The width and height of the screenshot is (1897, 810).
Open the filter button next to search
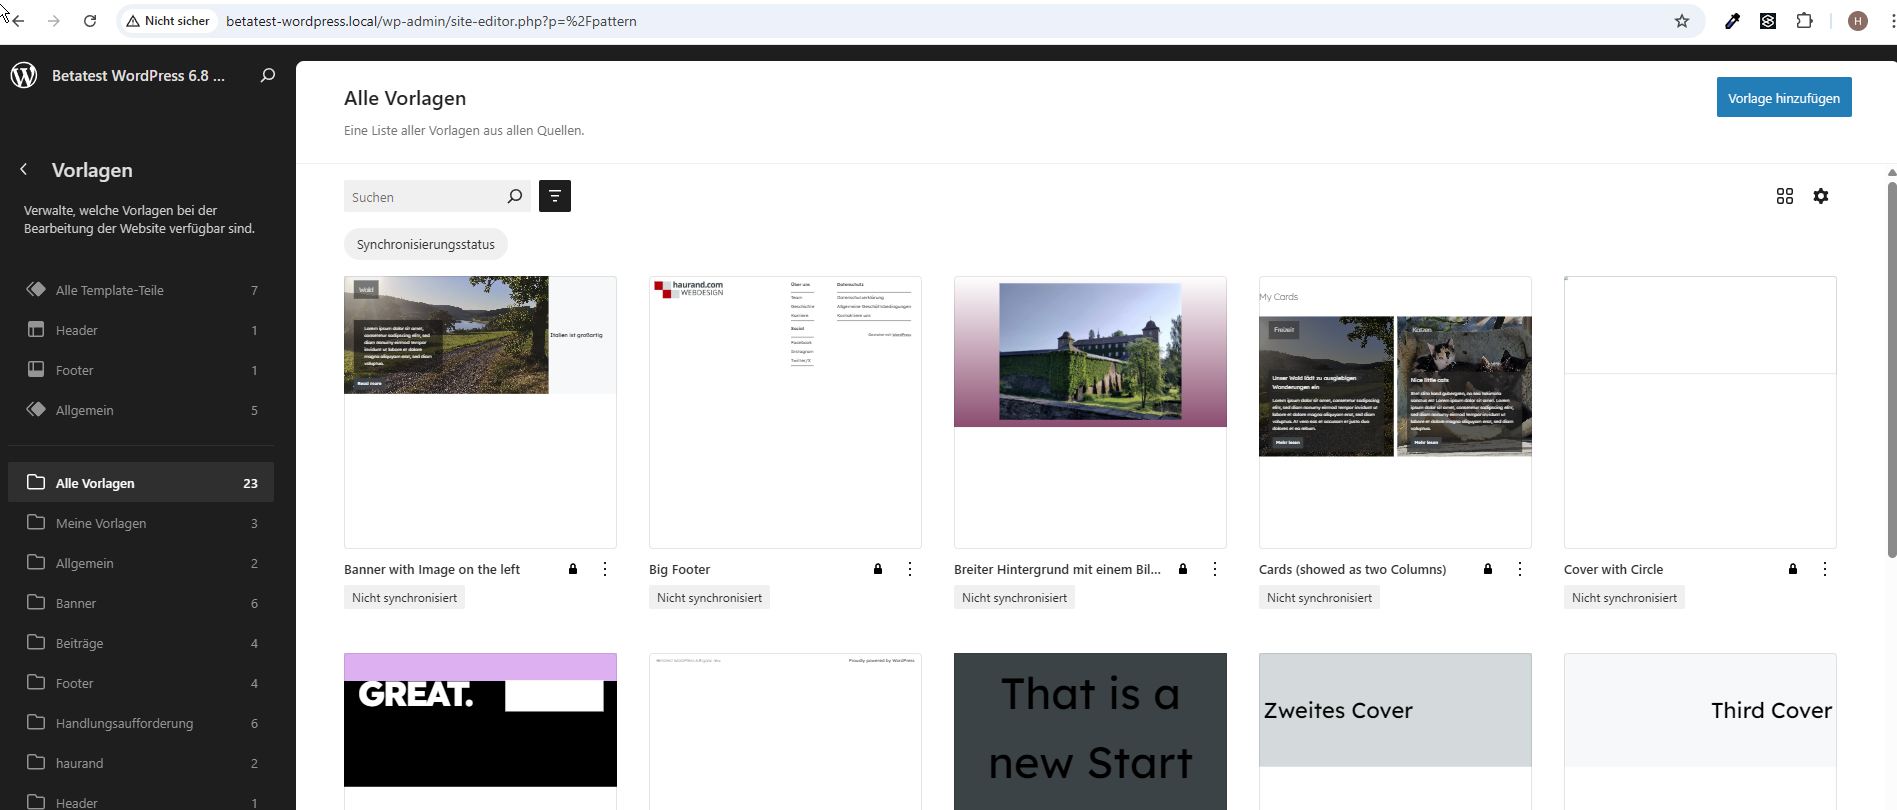[x=555, y=196]
